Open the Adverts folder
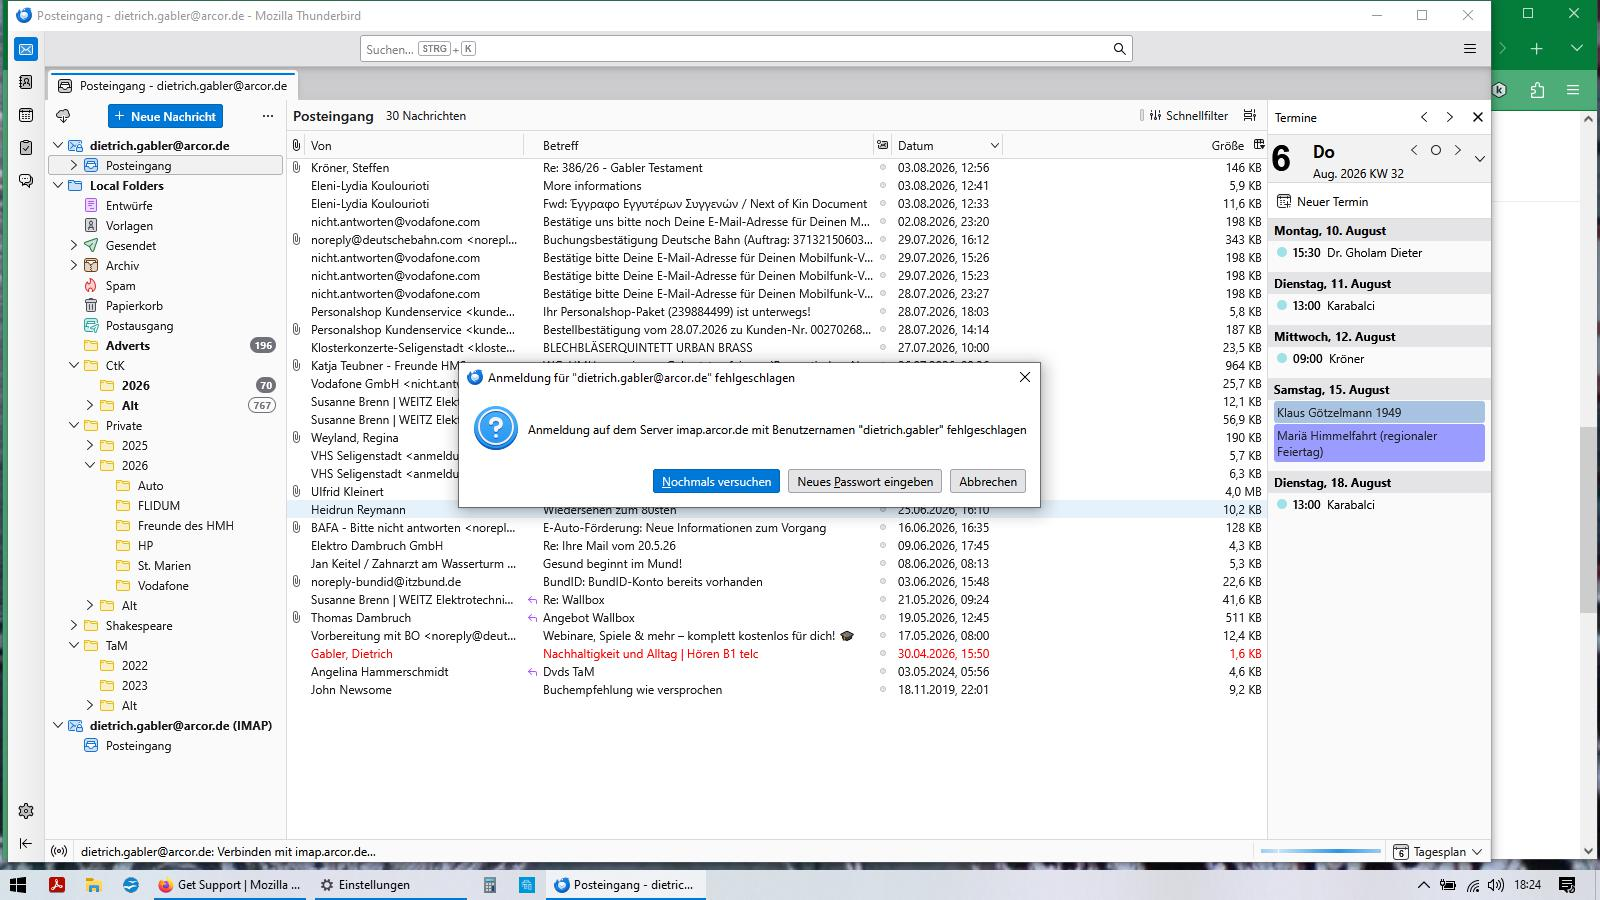Viewport: 1600px width, 900px height. coord(165,345)
